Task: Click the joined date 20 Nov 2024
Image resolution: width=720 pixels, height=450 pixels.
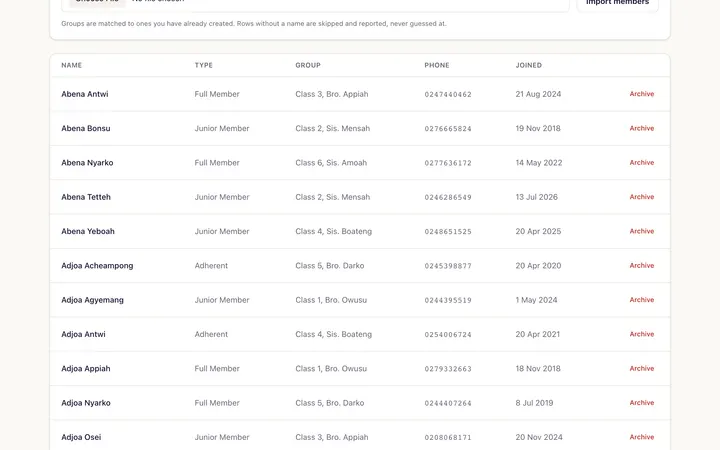Action: (x=539, y=437)
